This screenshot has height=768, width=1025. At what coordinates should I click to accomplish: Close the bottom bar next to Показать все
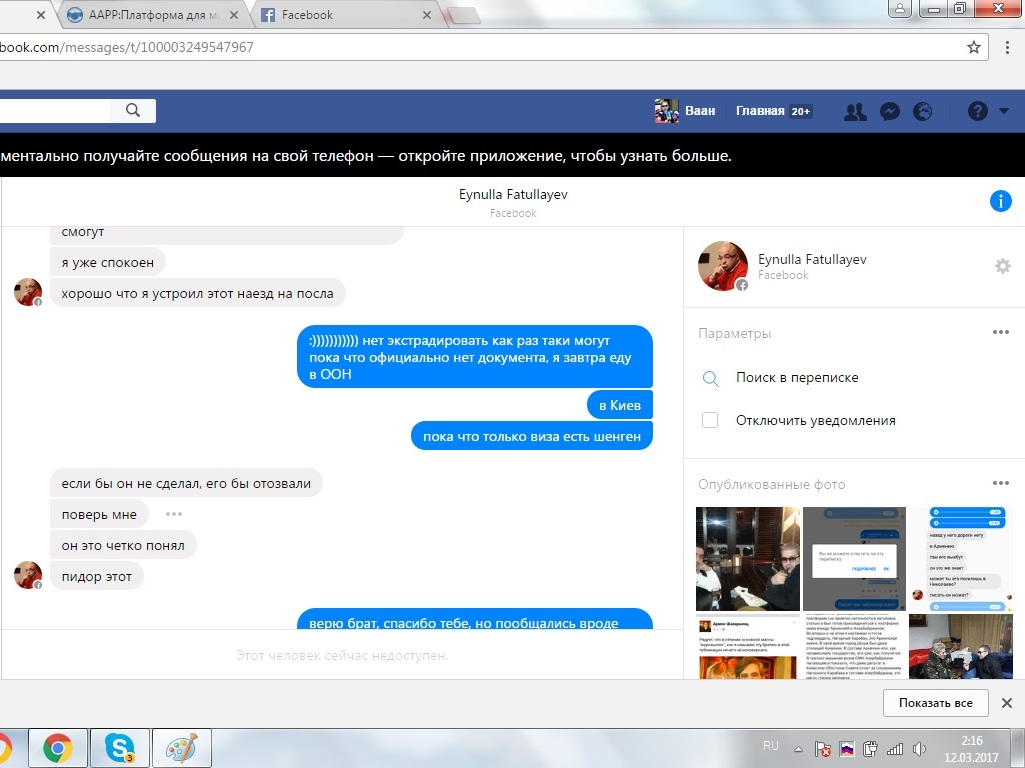coord(1007,703)
